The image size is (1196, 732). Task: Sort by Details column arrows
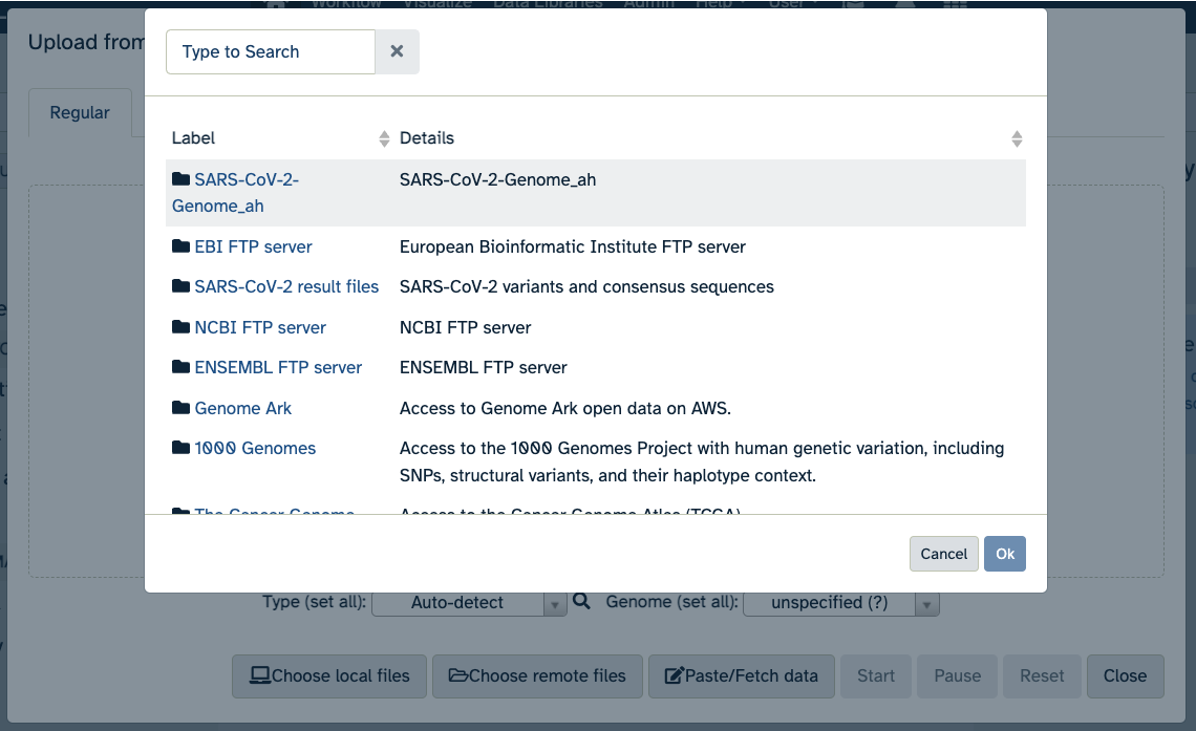pos(1016,139)
